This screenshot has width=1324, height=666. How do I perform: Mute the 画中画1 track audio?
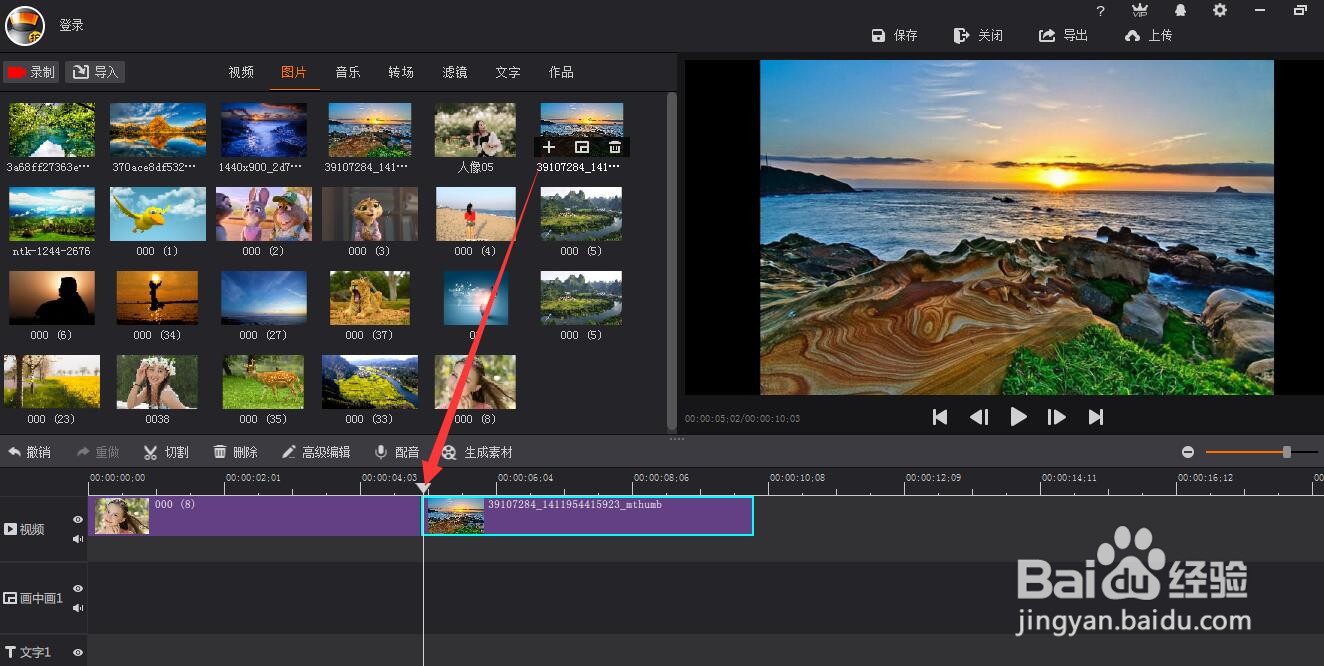tap(78, 608)
